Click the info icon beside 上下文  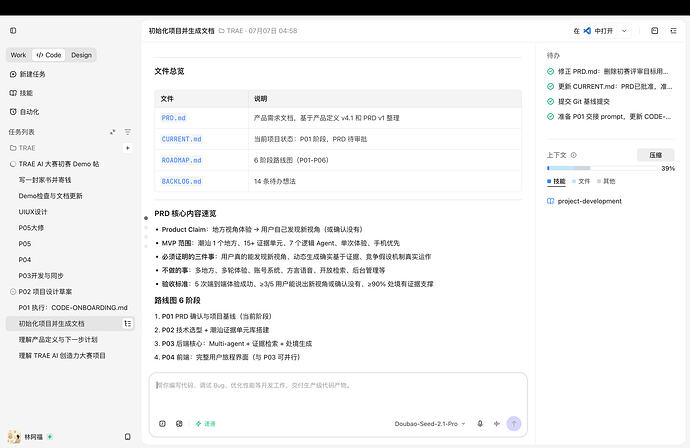(573, 155)
